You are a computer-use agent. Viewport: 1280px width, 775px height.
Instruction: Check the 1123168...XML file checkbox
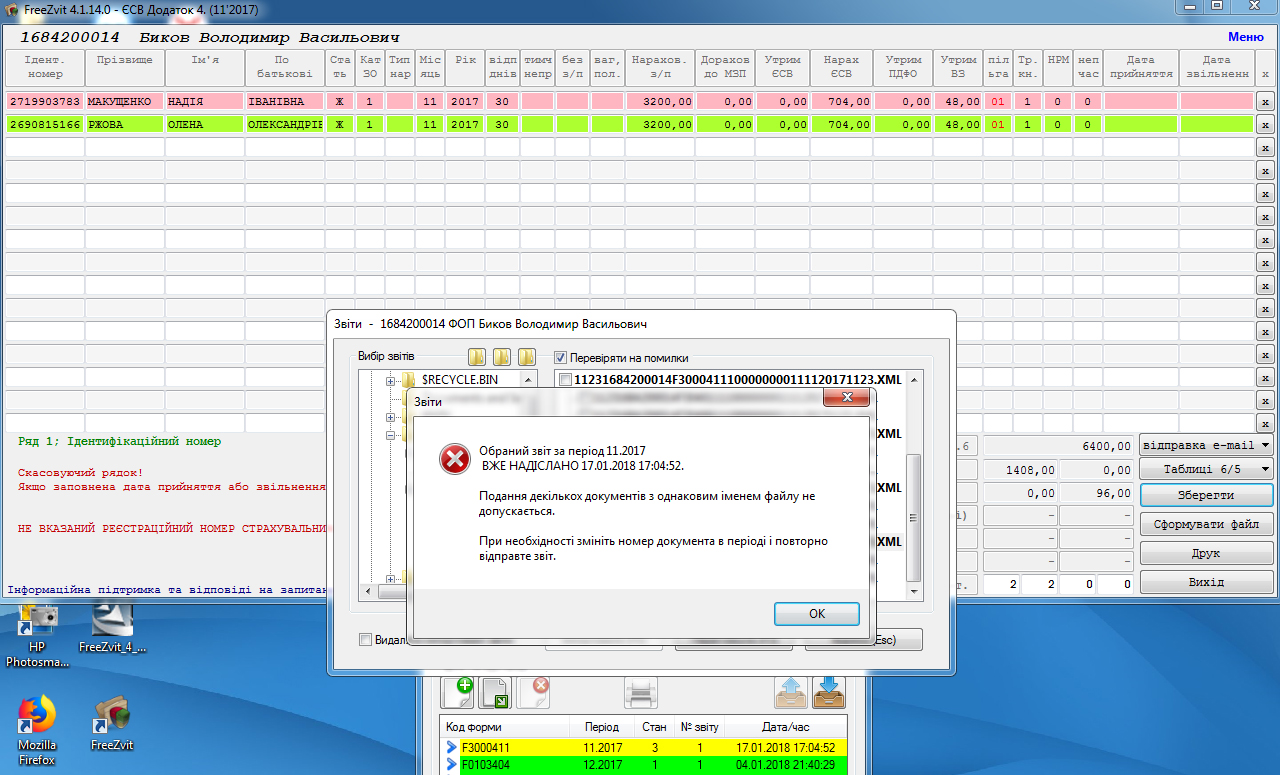point(567,380)
